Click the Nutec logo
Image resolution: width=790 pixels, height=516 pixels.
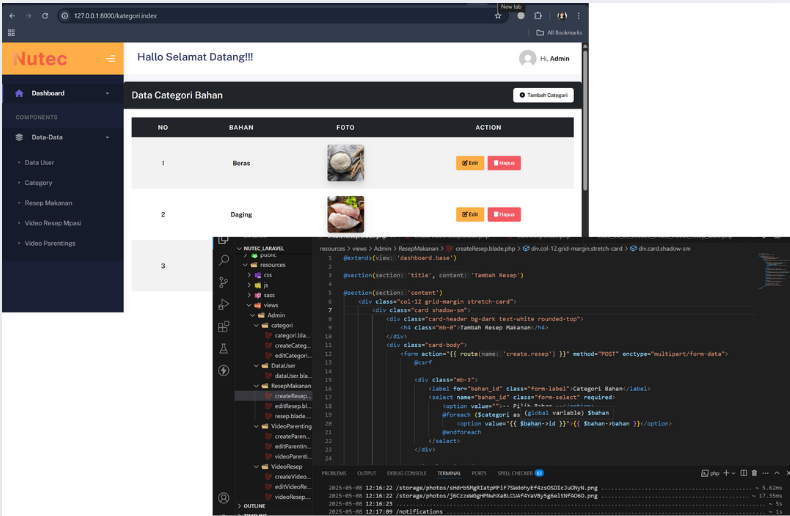[40, 59]
